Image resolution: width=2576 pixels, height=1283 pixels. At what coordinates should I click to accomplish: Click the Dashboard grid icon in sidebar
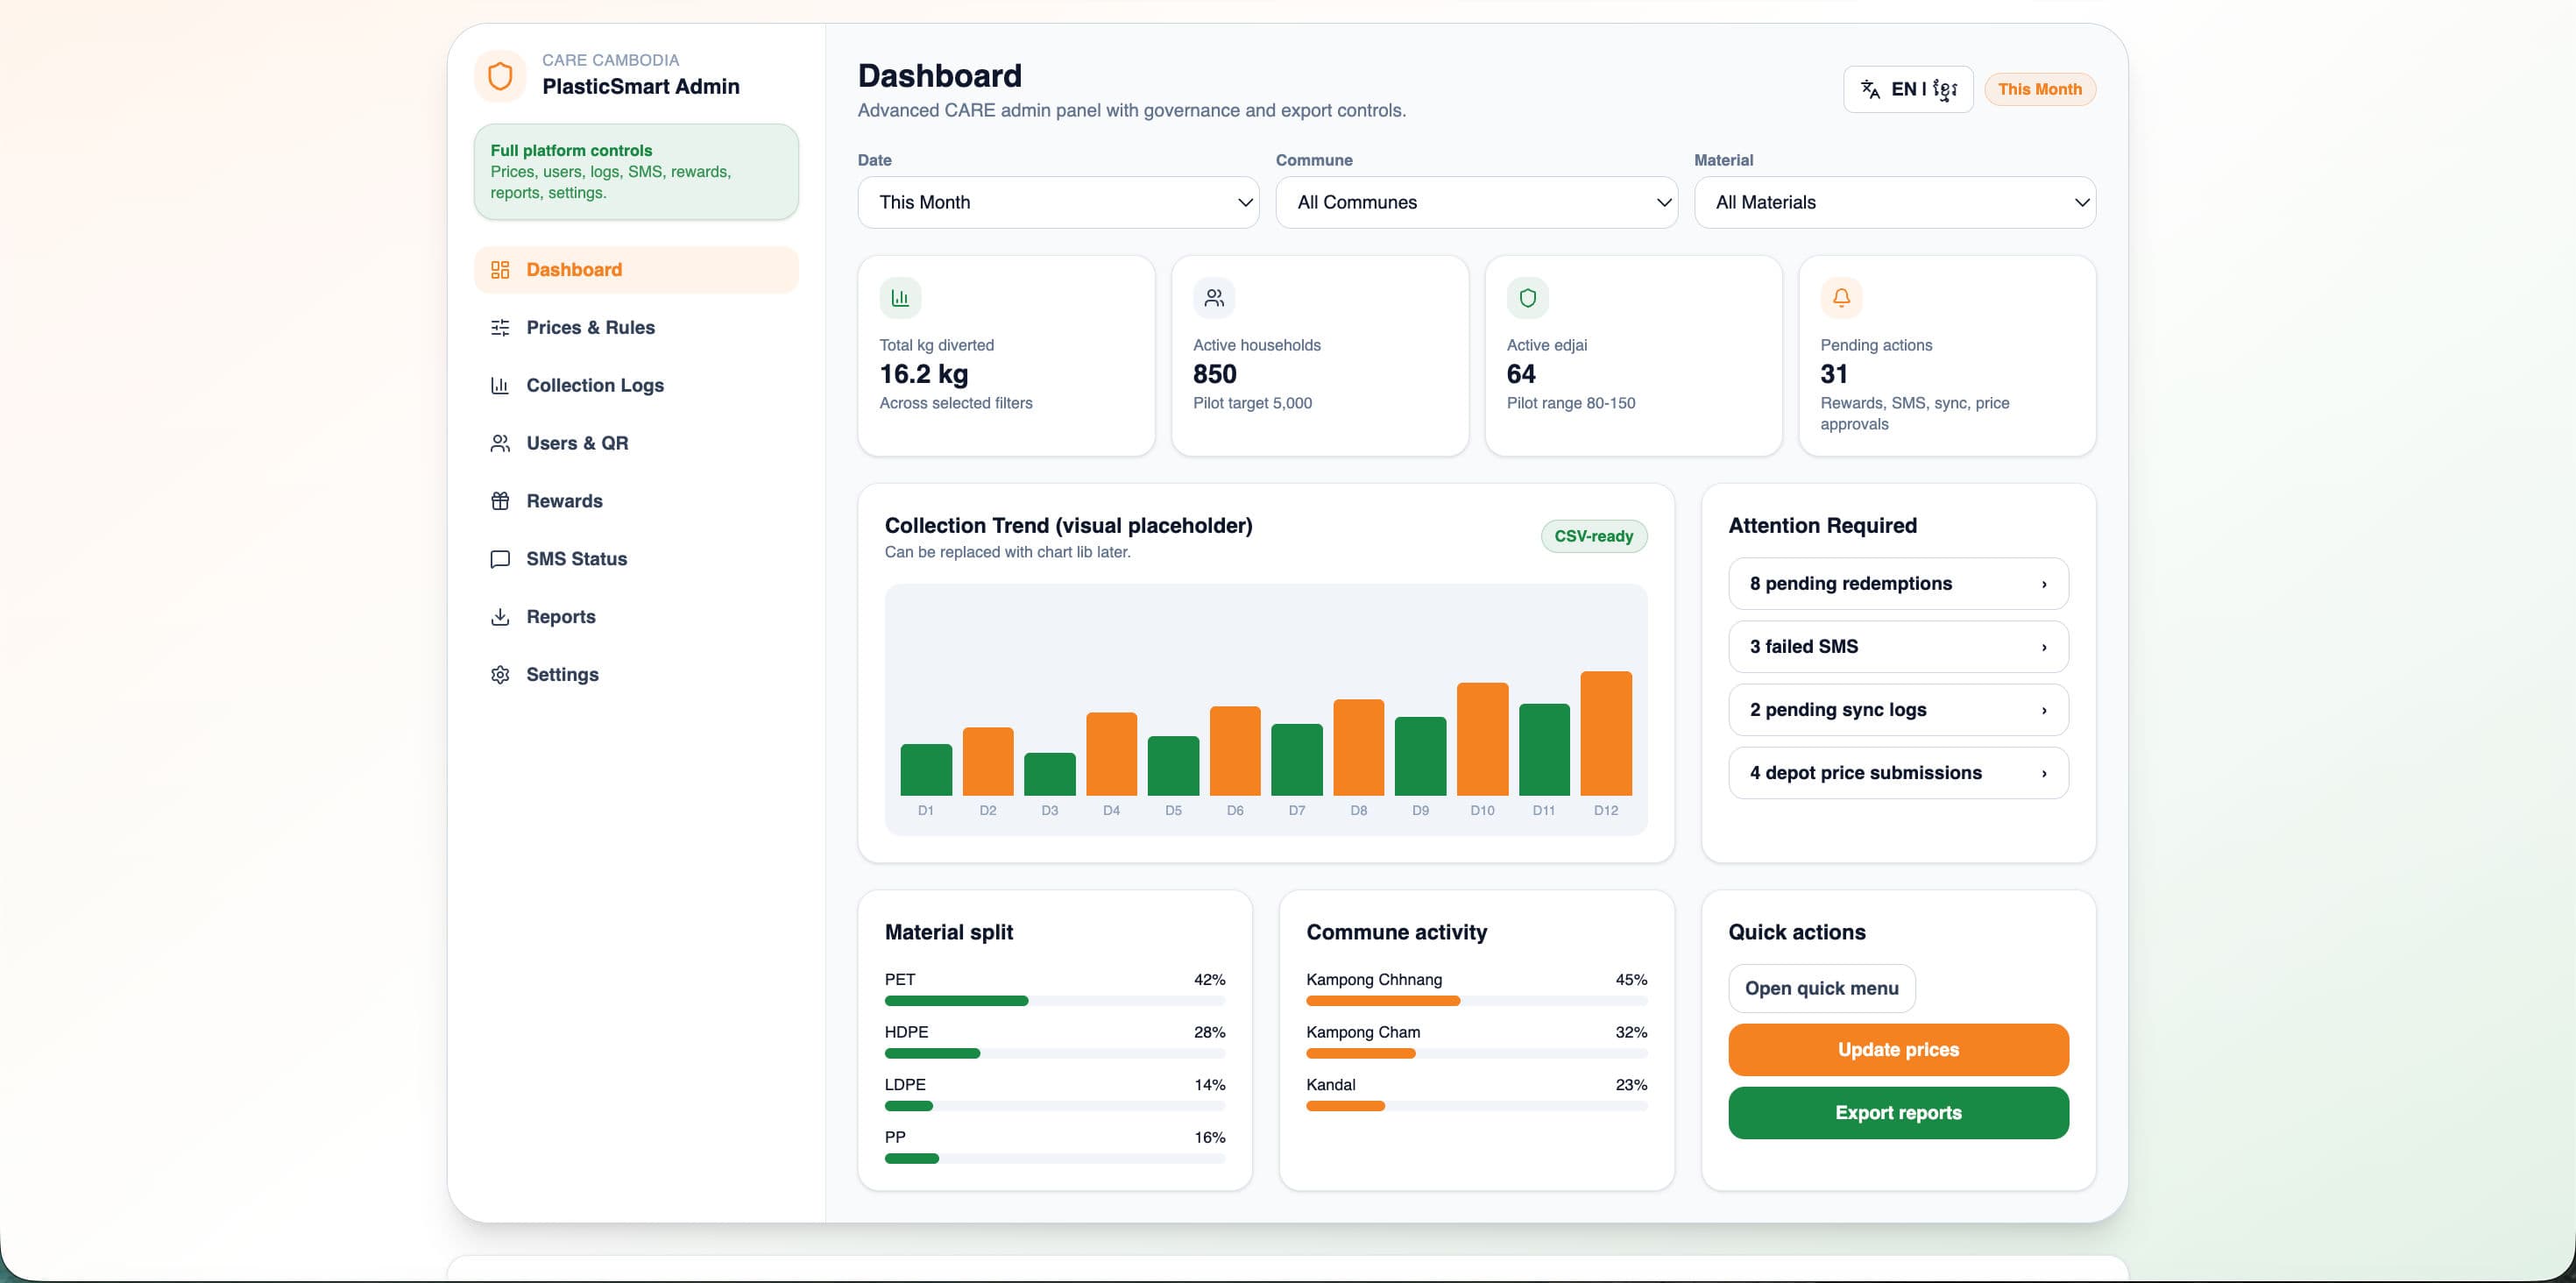click(500, 270)
